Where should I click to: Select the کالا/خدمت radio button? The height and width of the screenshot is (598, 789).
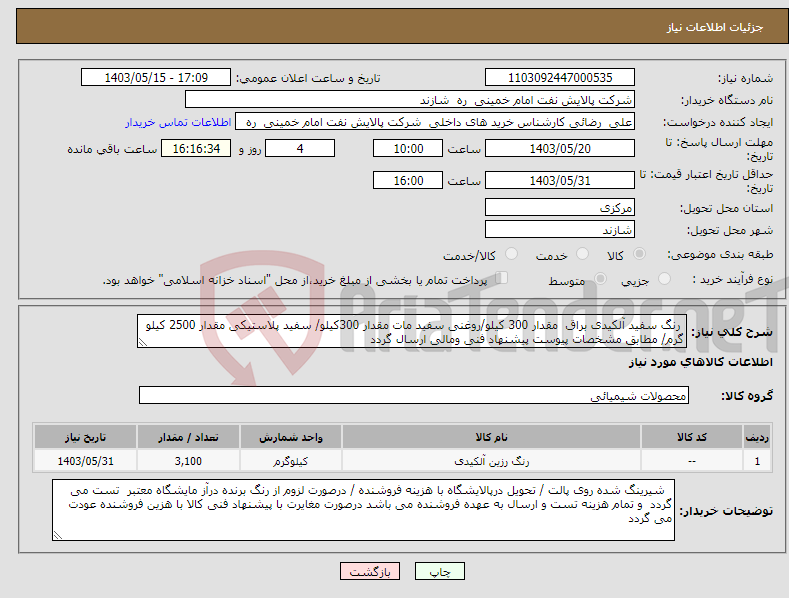pos(511,254)
